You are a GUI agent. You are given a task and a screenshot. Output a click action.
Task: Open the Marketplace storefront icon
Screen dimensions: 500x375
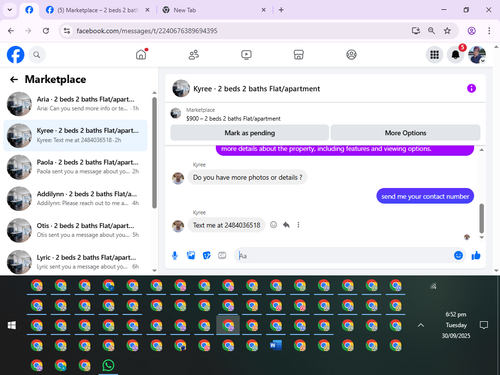(x=299, y=55)
